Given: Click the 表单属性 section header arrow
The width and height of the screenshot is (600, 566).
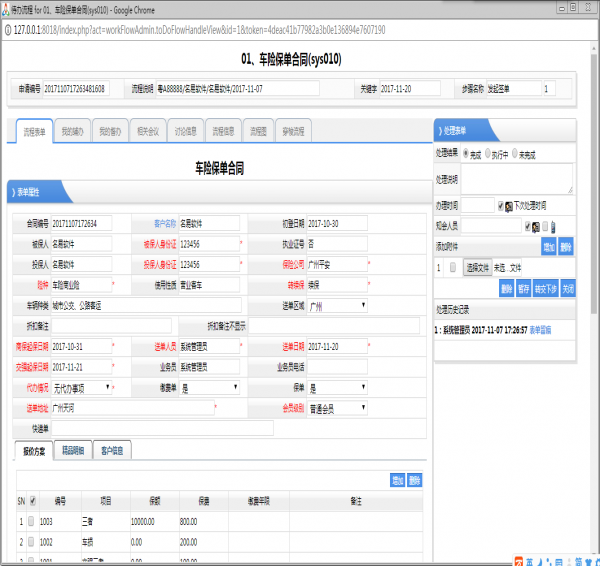Looking at the screenshot, I should coord(14,192).
